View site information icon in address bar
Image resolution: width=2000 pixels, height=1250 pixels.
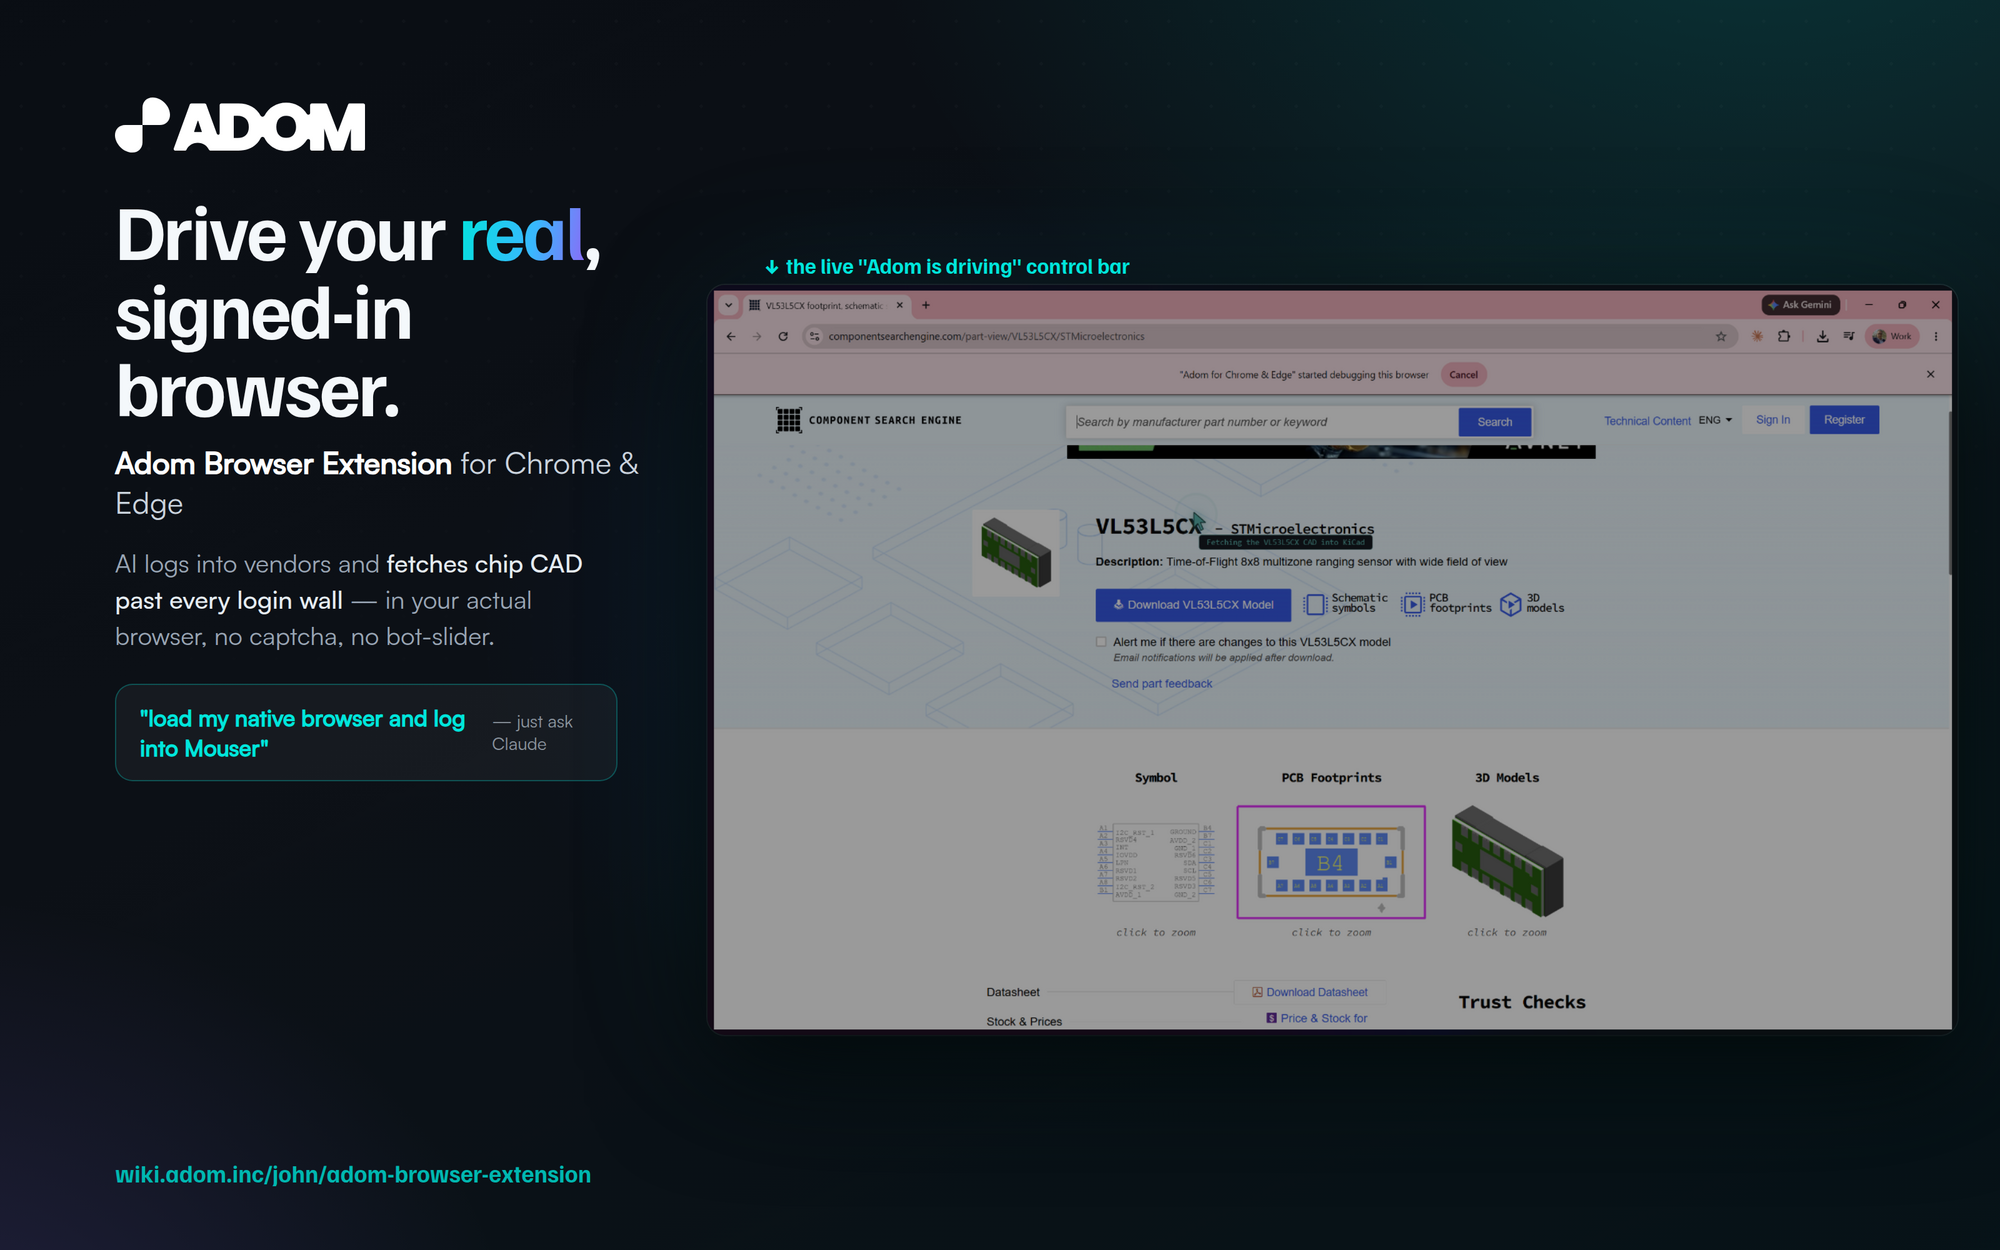click(815, 336)
